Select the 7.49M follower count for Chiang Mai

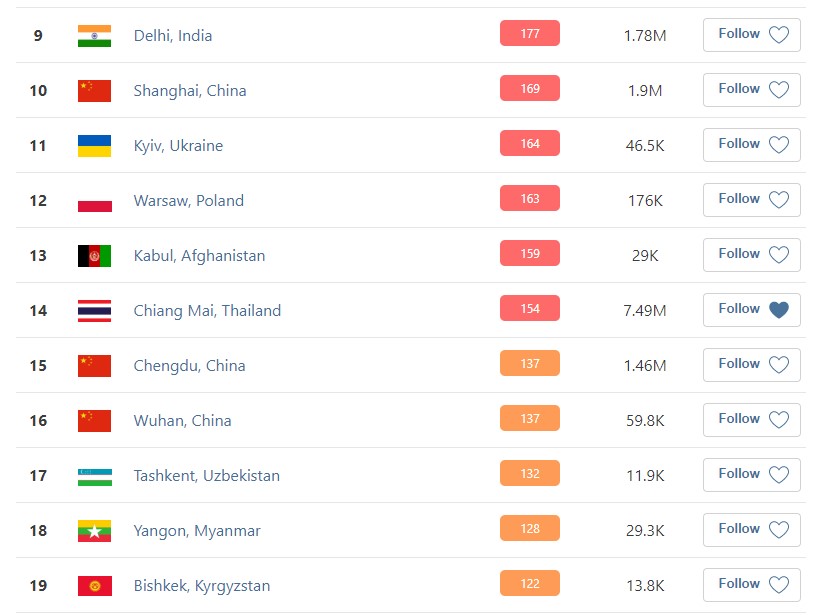[645, 311]
